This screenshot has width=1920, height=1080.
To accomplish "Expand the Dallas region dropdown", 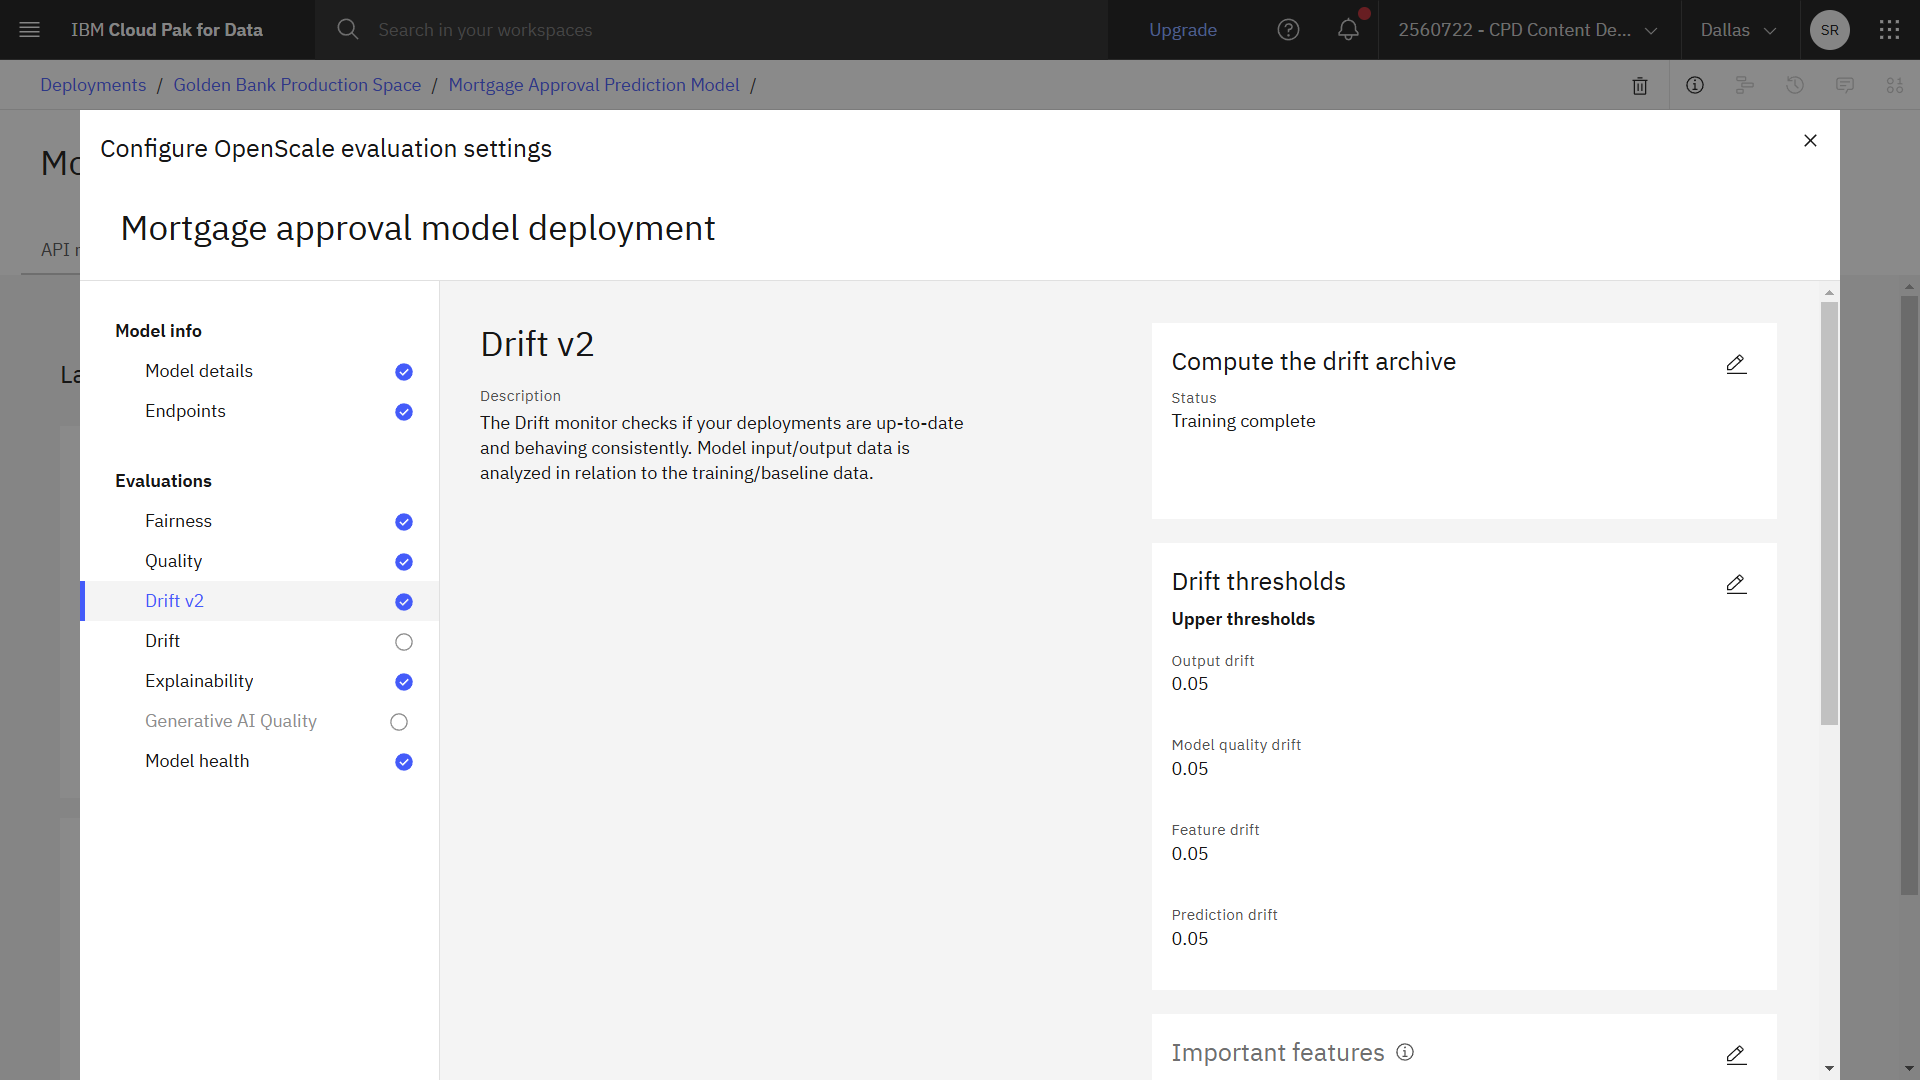I will click(1738, 30).
